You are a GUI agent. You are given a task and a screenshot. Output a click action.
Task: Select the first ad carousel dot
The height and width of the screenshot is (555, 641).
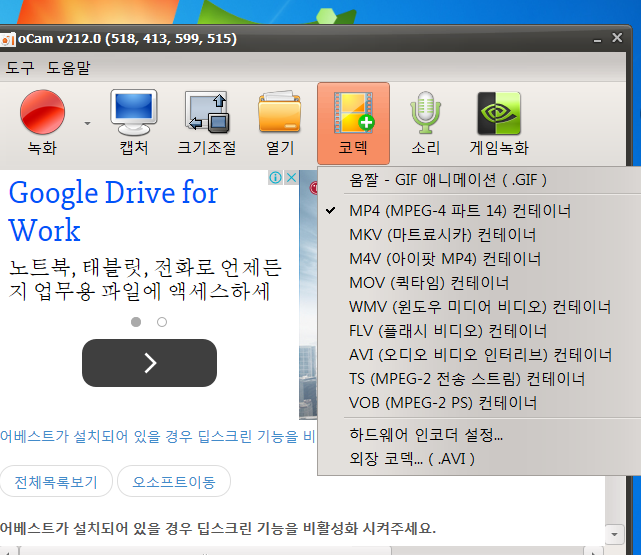pyautogui.click(x=136, y=322)
